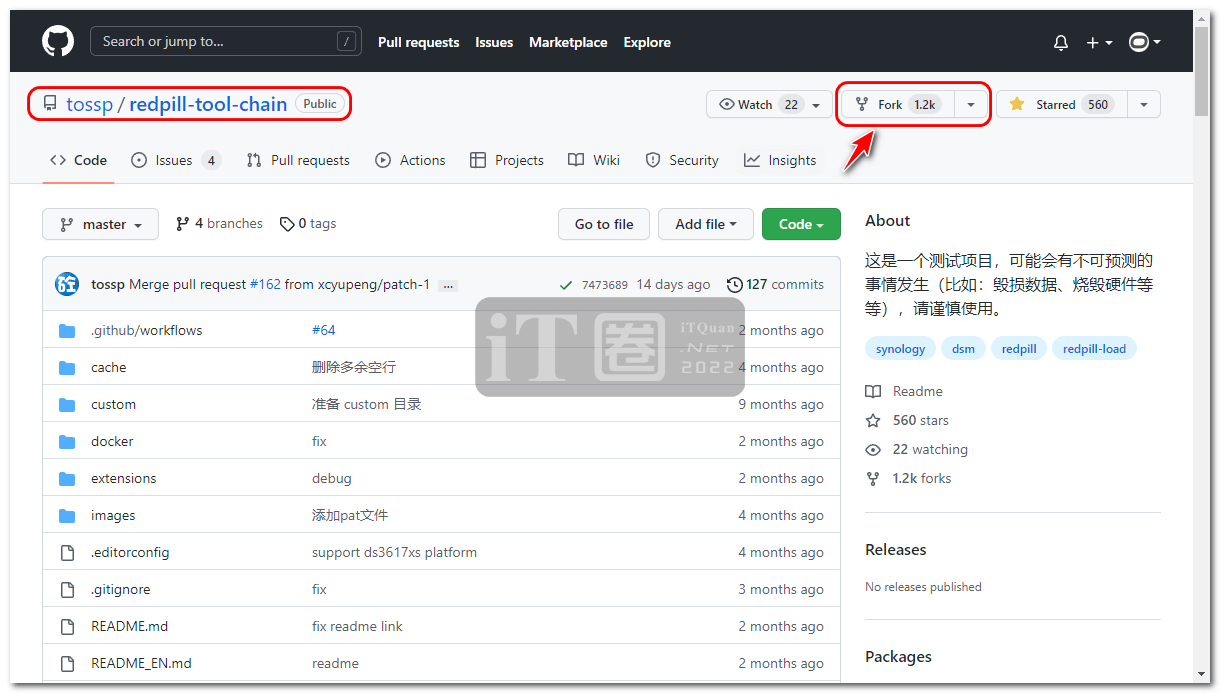Open the Add file dropdown

pos(706,224)
